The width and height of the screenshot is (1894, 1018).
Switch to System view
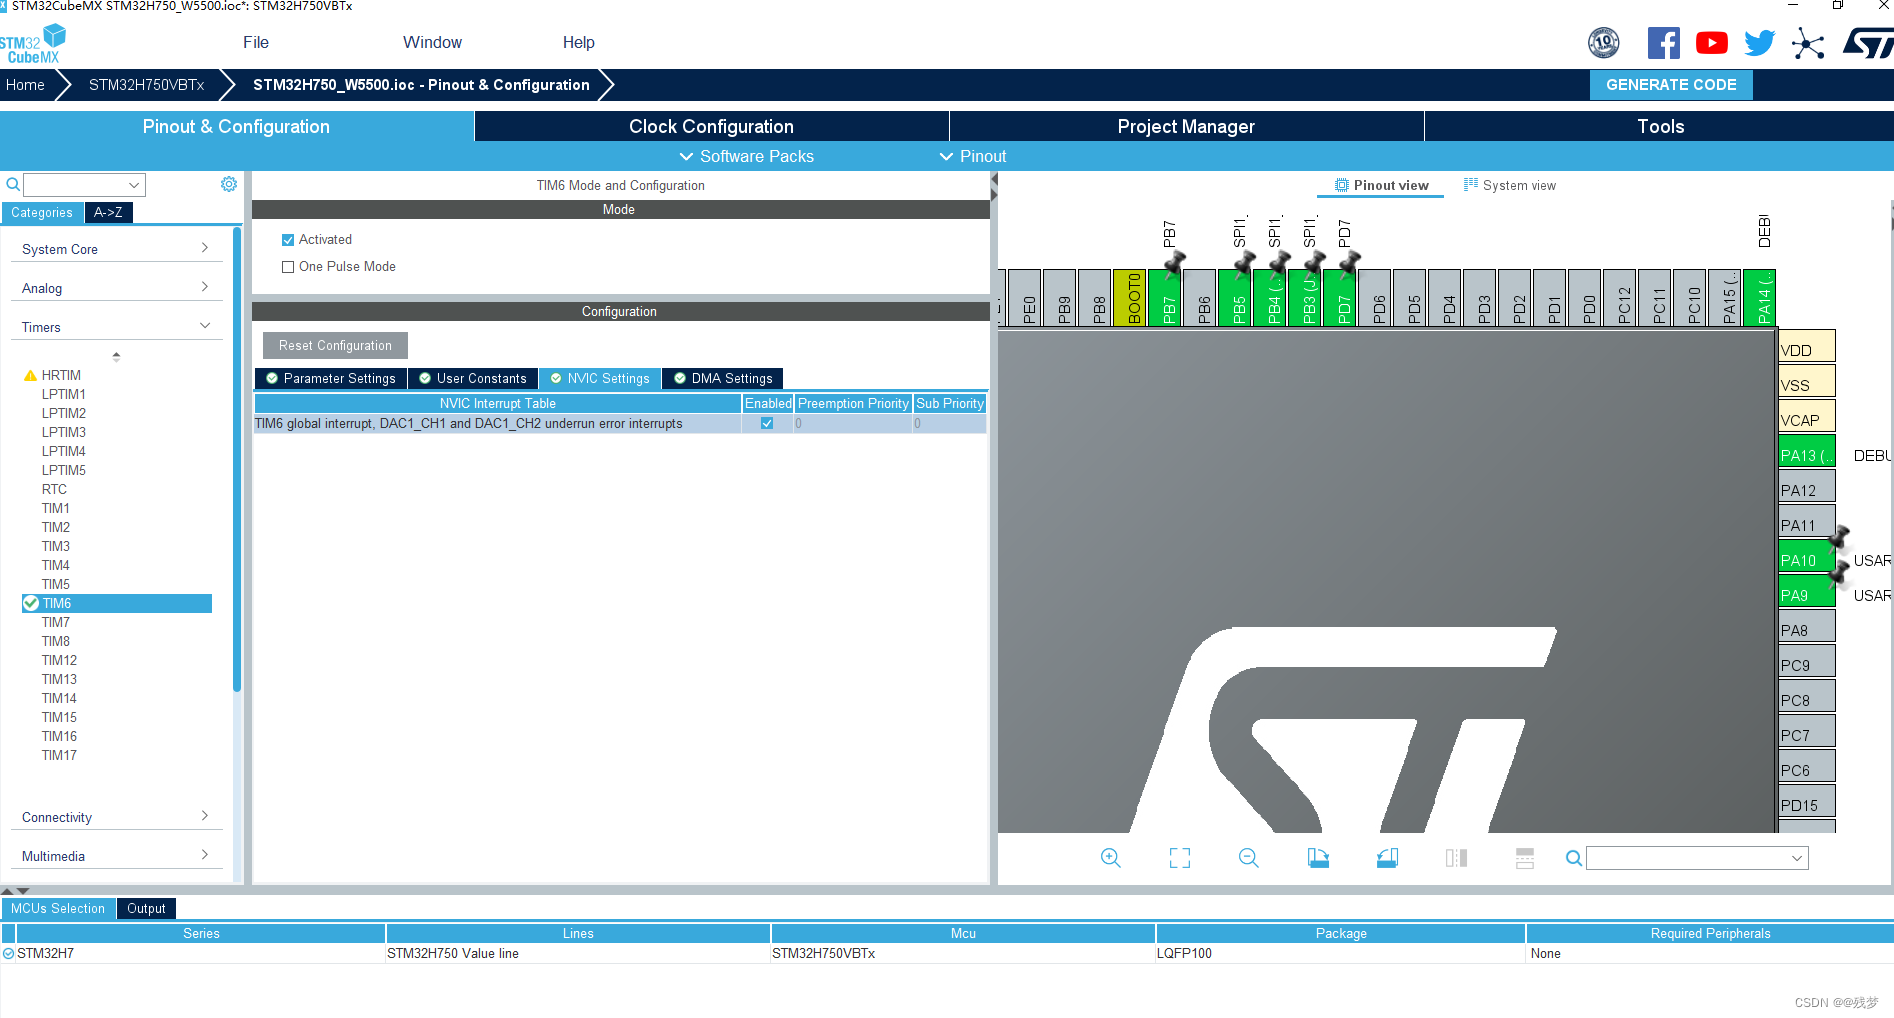click(1510, 185)
